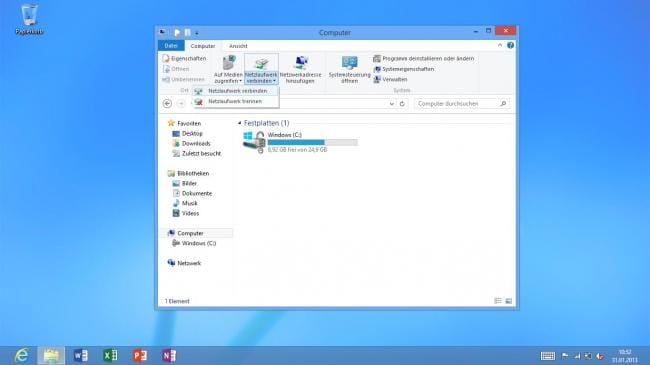Click Verwalten in the ribbon
Screen dimensions: 650x365
tap(390, 79)
